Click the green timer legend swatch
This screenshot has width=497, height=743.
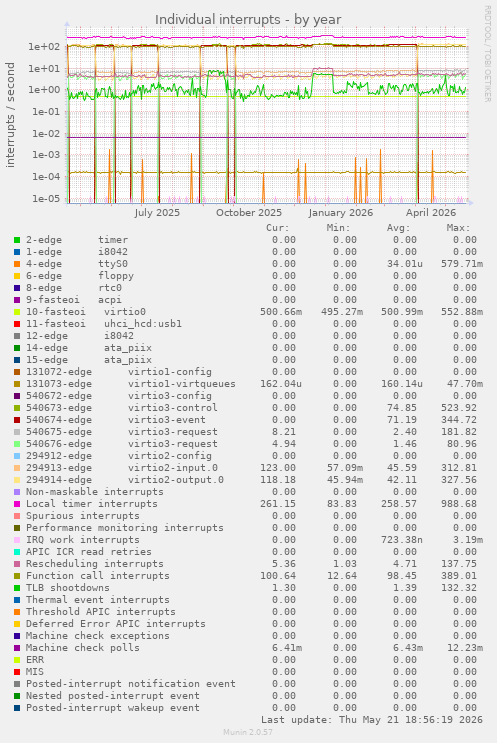tap(17, 240)
